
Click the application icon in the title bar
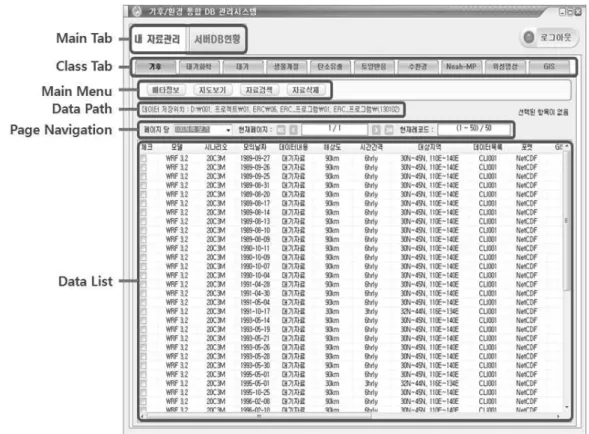[x=136, y=12]
